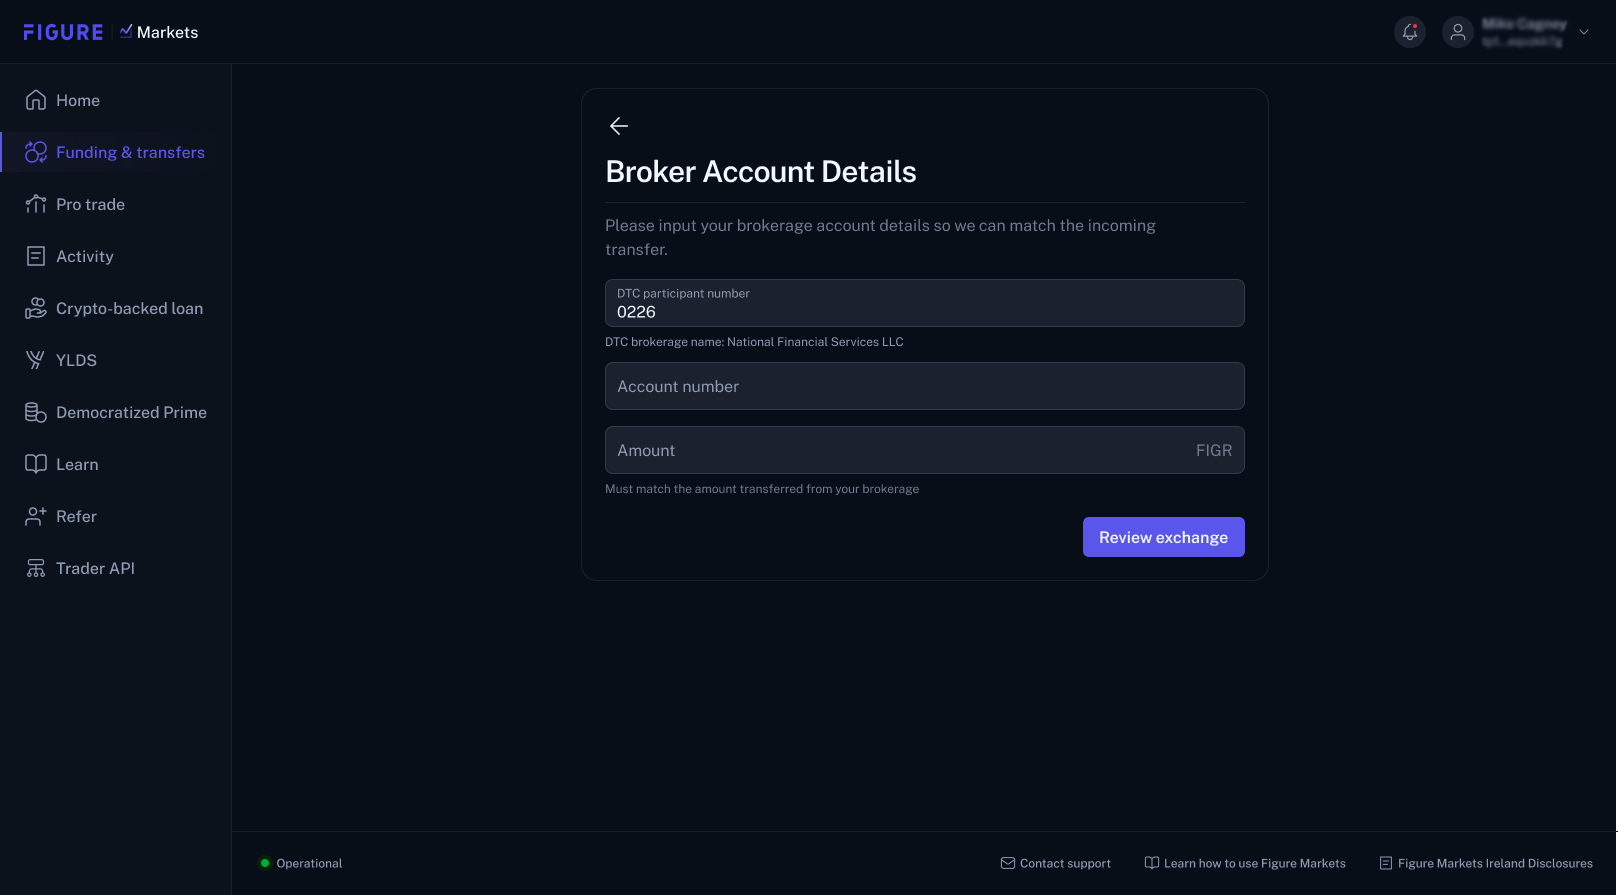1618x895 pixels.
Task: Click the back arrow icon
Action: 619,126
